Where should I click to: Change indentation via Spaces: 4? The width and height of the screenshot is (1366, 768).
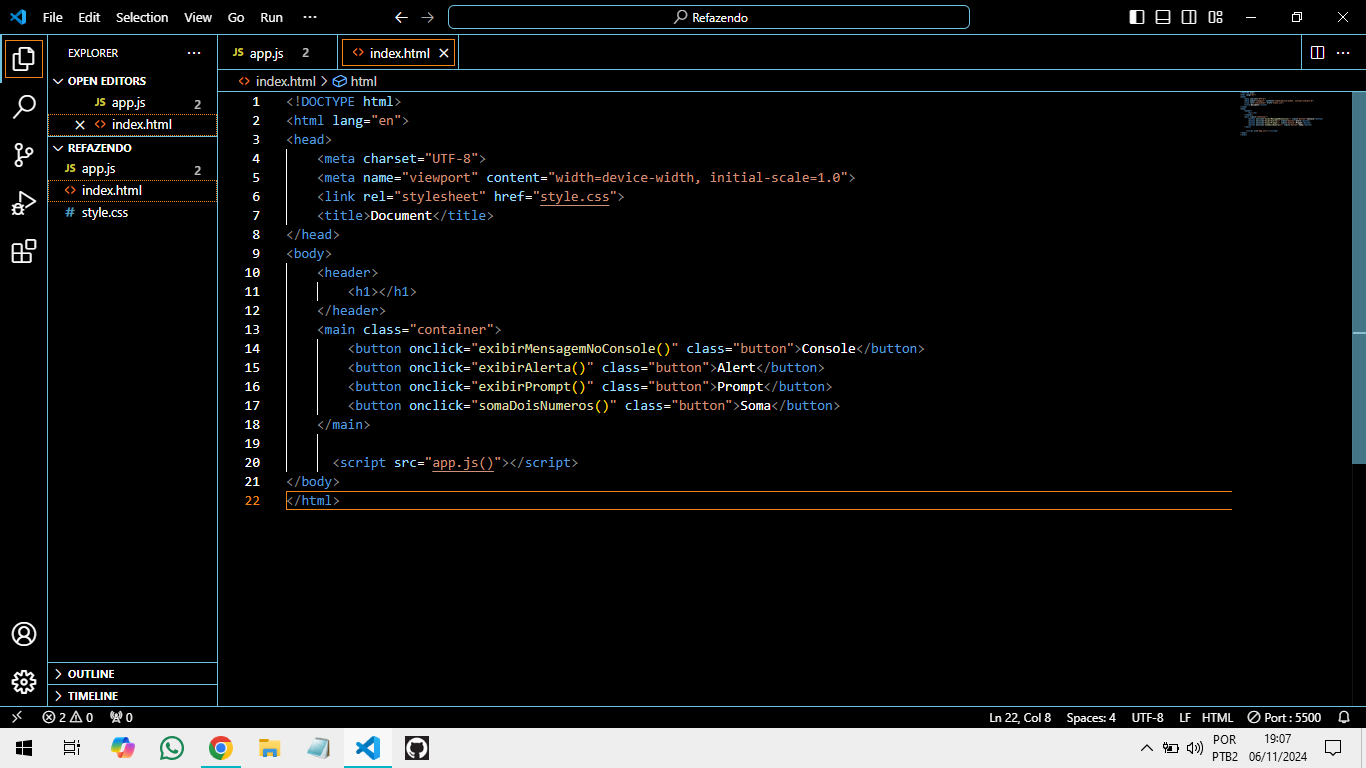pos(1091,717)
